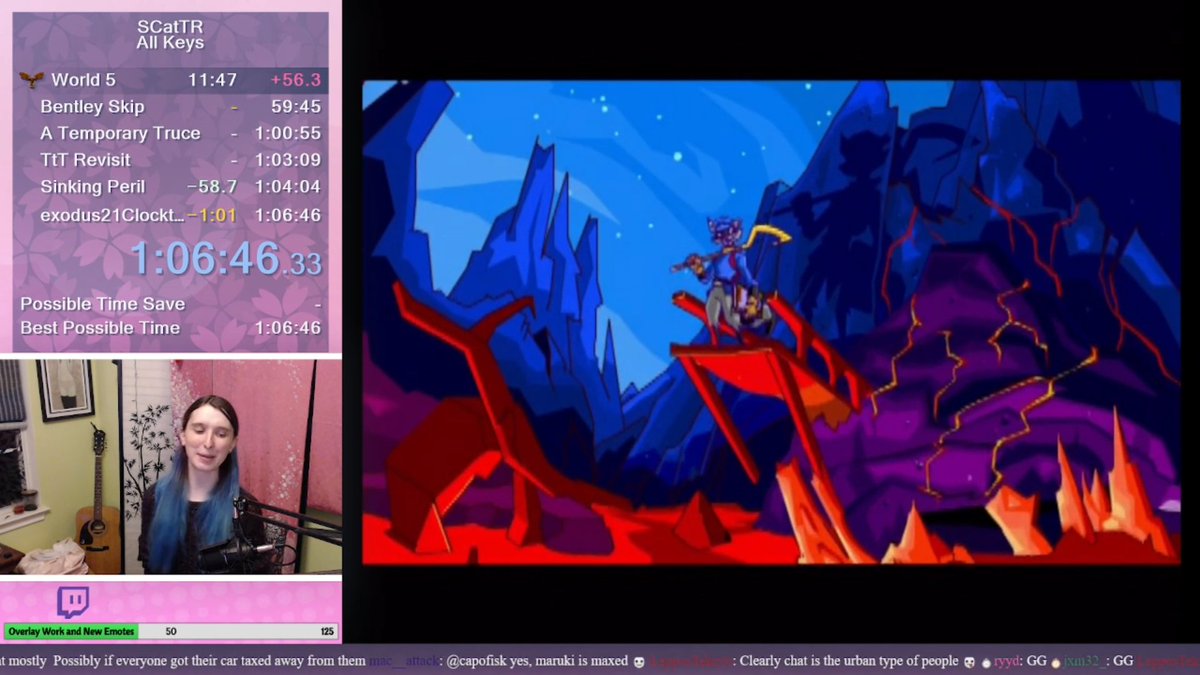Click the 11:47 World 5 time
Screen dimensions: 1200x675
click(x=212, y=80)
